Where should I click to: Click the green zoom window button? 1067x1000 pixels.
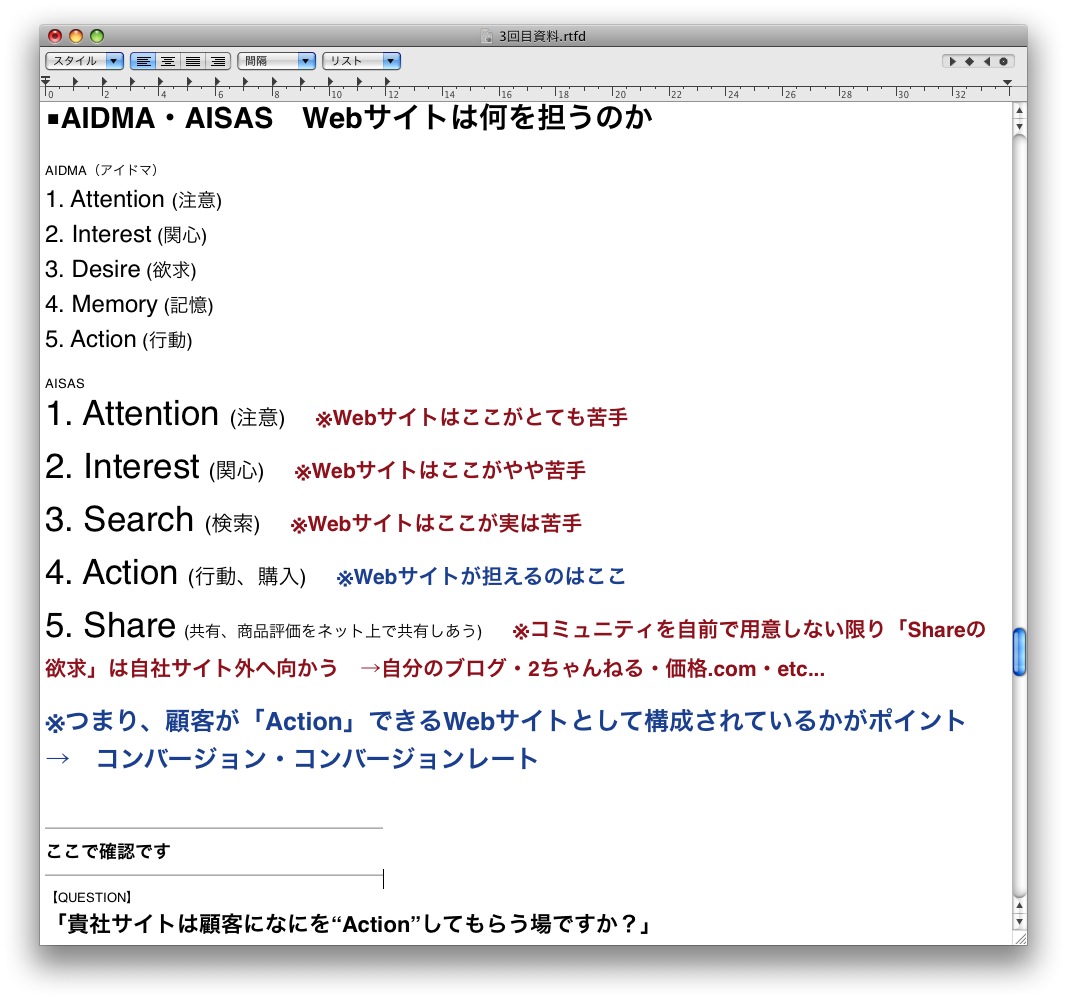(97, 36)
